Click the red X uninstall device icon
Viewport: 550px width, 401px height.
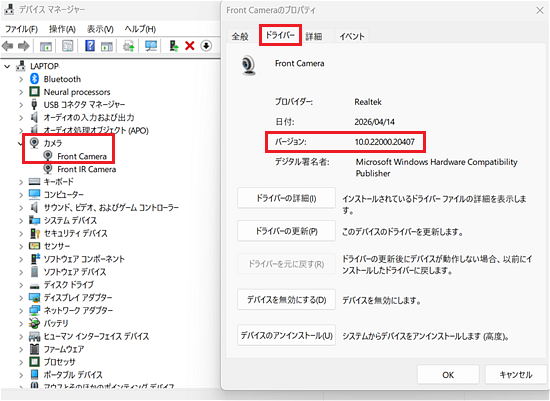tap(190, 46)
